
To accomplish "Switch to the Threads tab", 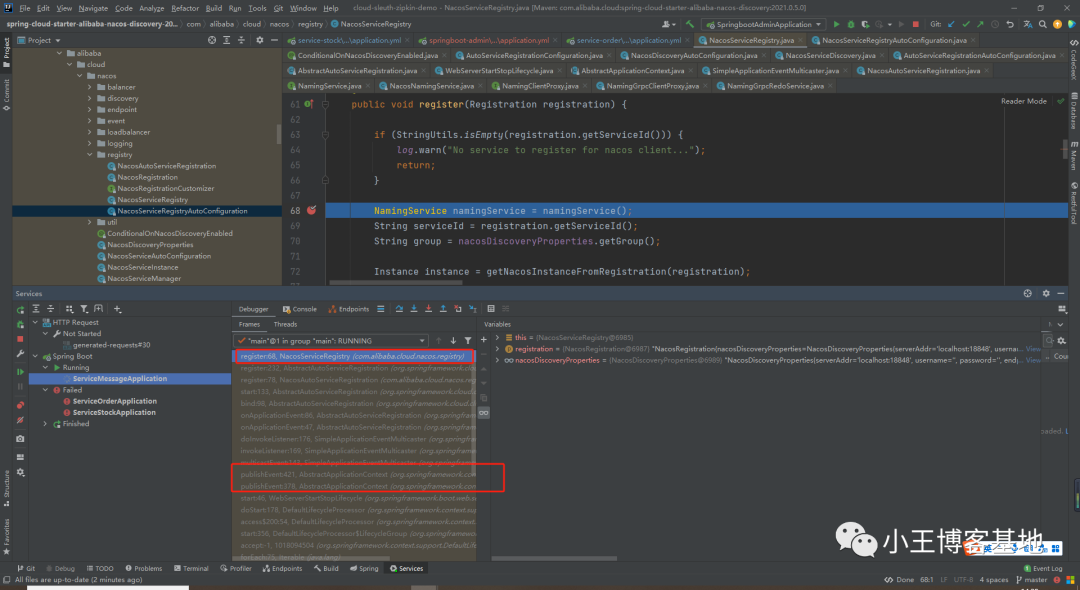I will coord(285,324).
